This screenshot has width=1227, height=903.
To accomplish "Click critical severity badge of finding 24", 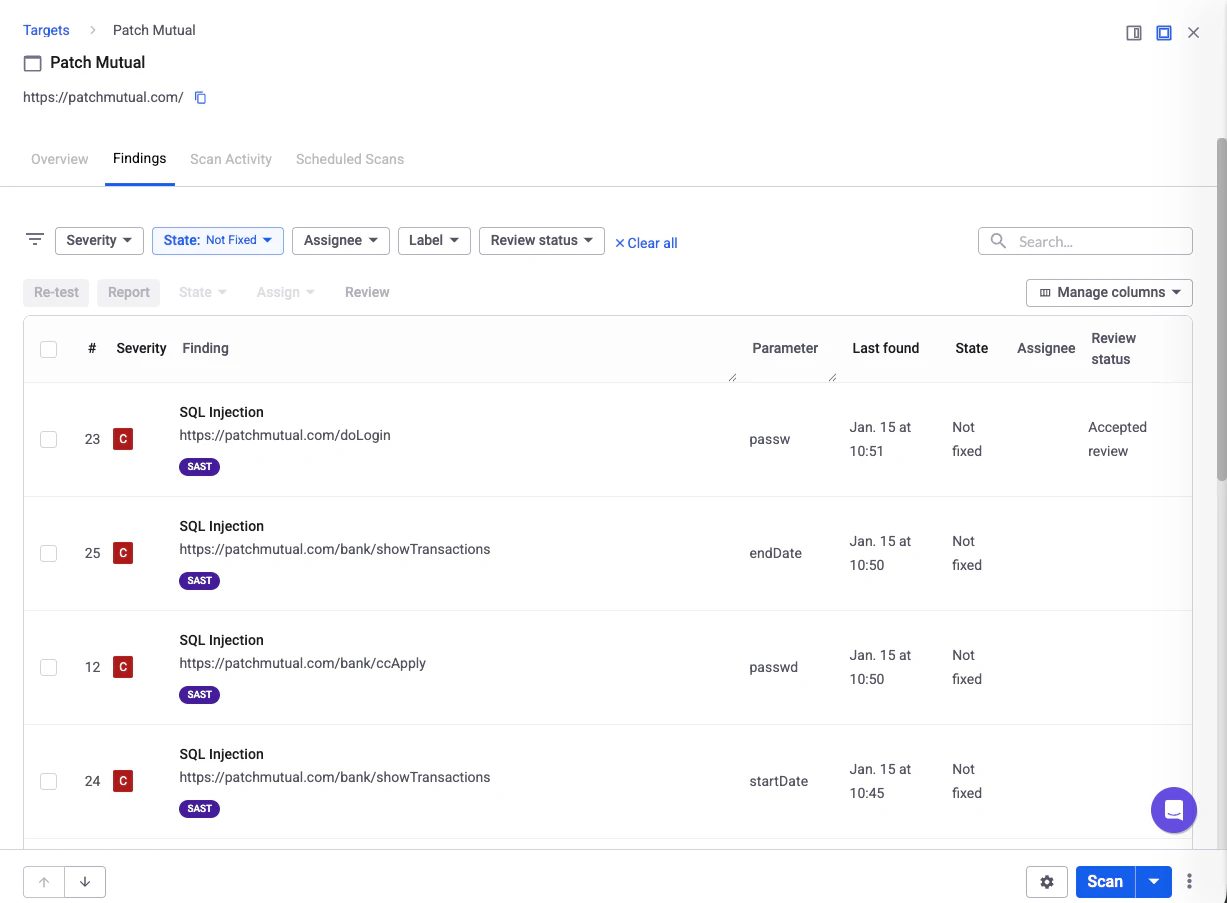I will (123, 781).
